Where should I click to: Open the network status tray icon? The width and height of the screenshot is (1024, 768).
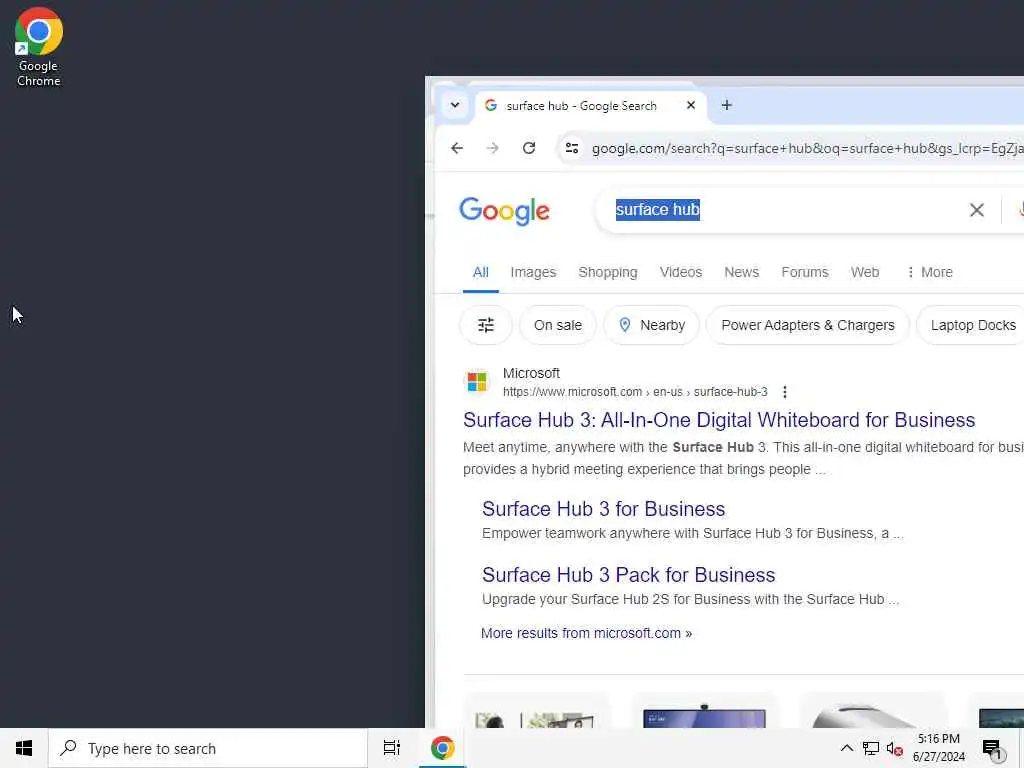point(871,748)
